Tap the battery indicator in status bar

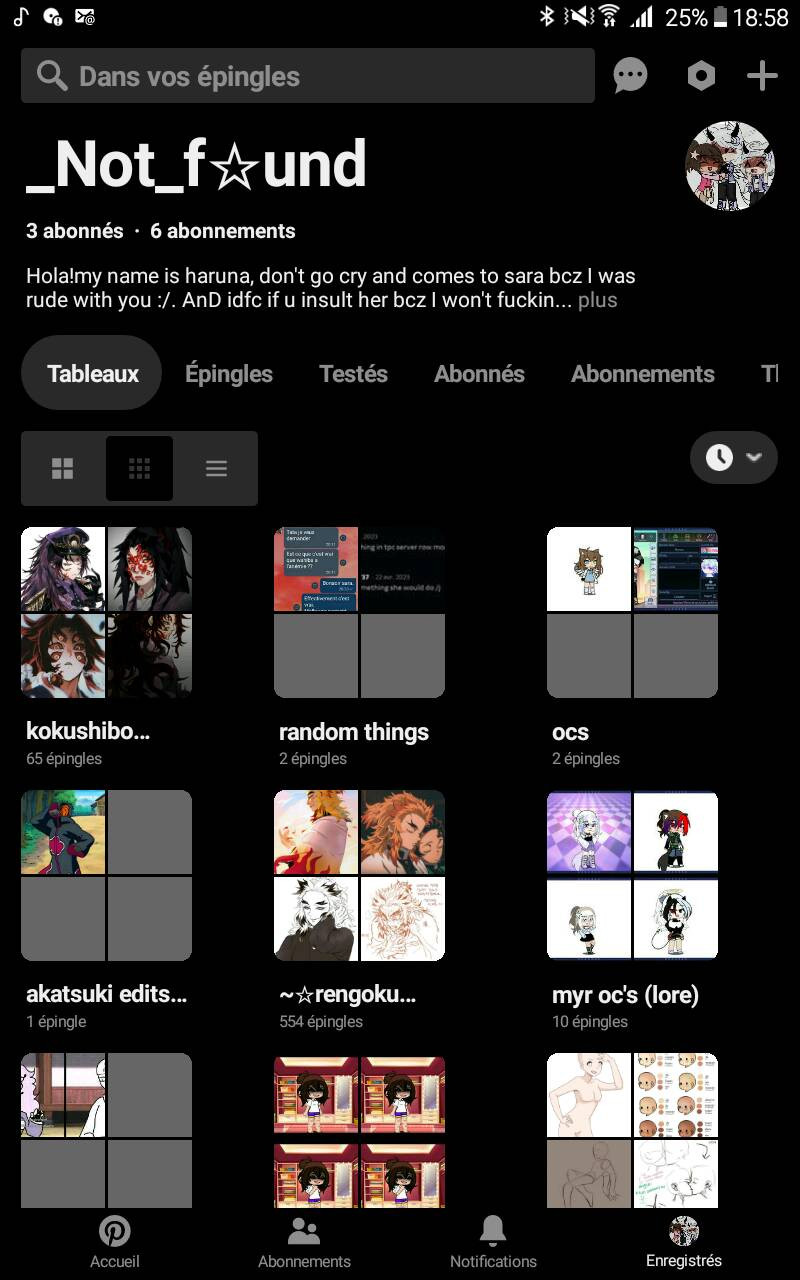[721, 16]
